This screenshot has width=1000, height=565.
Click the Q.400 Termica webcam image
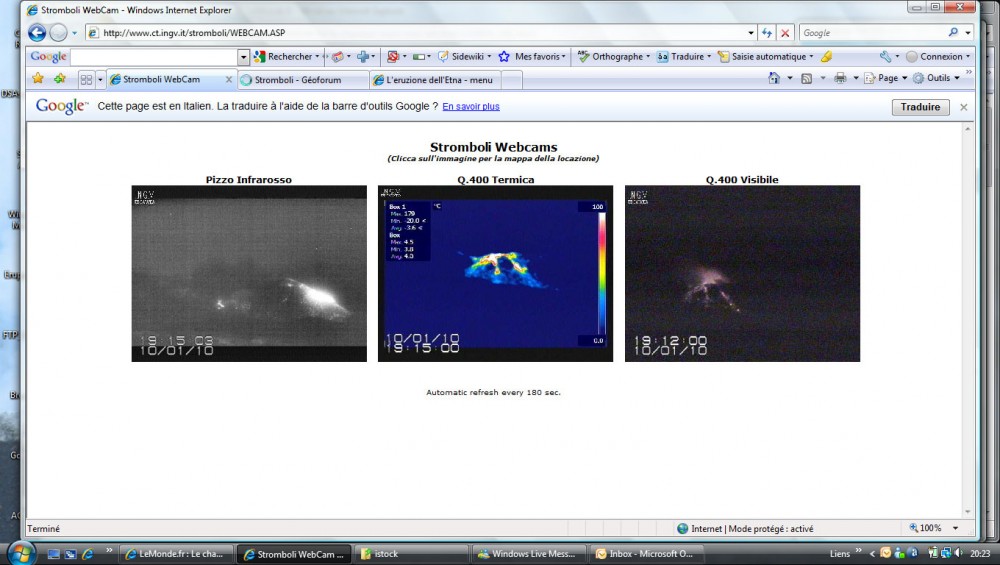pyautogui.click(x=495, y=273)
